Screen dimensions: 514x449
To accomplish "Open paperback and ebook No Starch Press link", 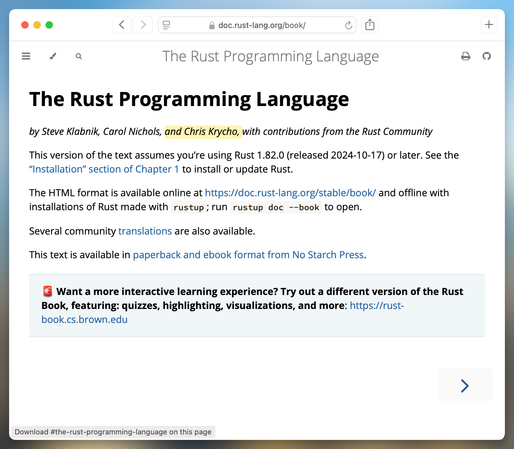I will pyautogui.click(x=248, y=255).
